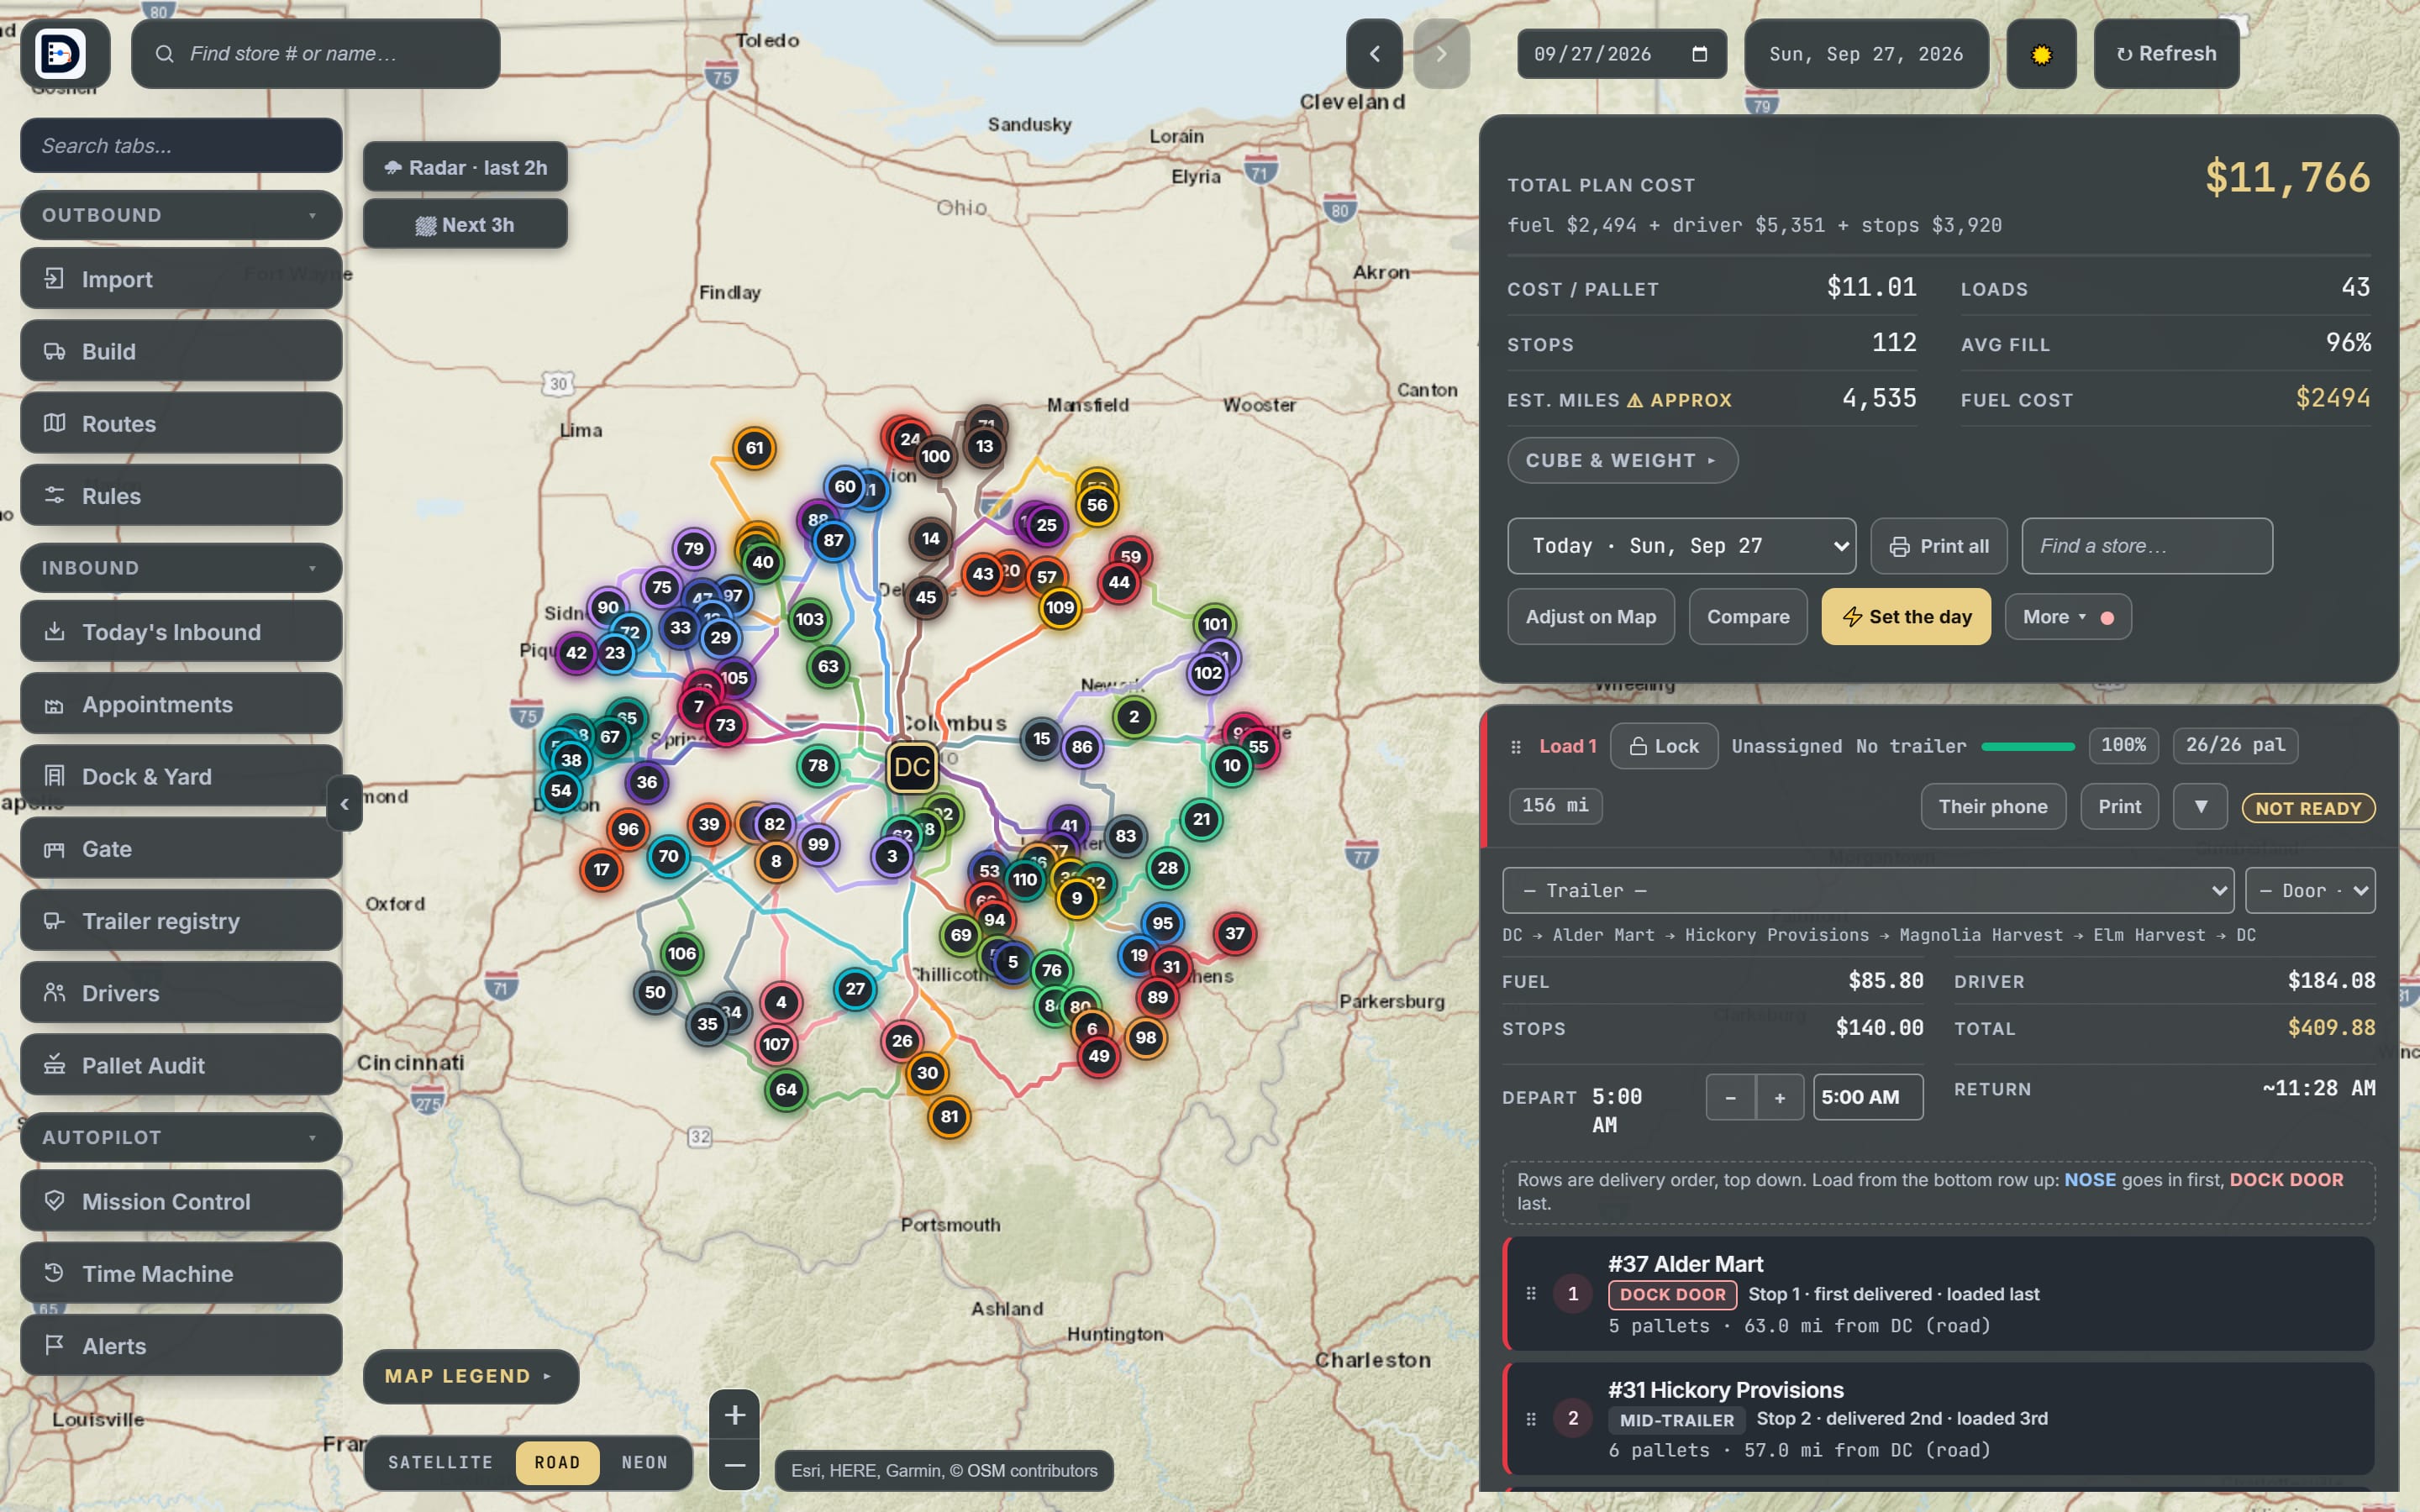Viewport: 2420px width, 1512px height.
Task: Zoom out the map with minus
Action: pos(734,1465)
